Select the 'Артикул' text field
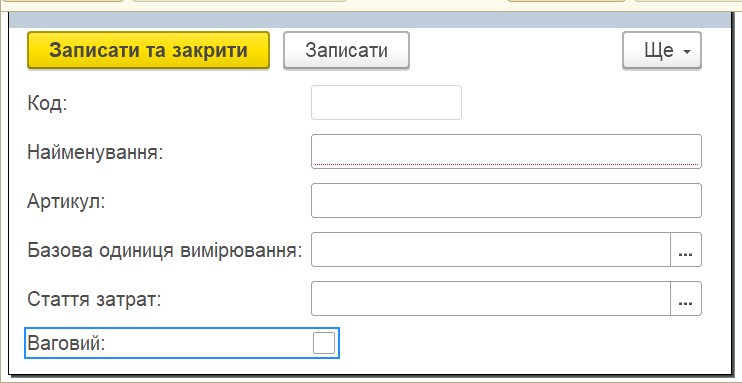Viewport: 742px width, 383px height. click(506, 201)
